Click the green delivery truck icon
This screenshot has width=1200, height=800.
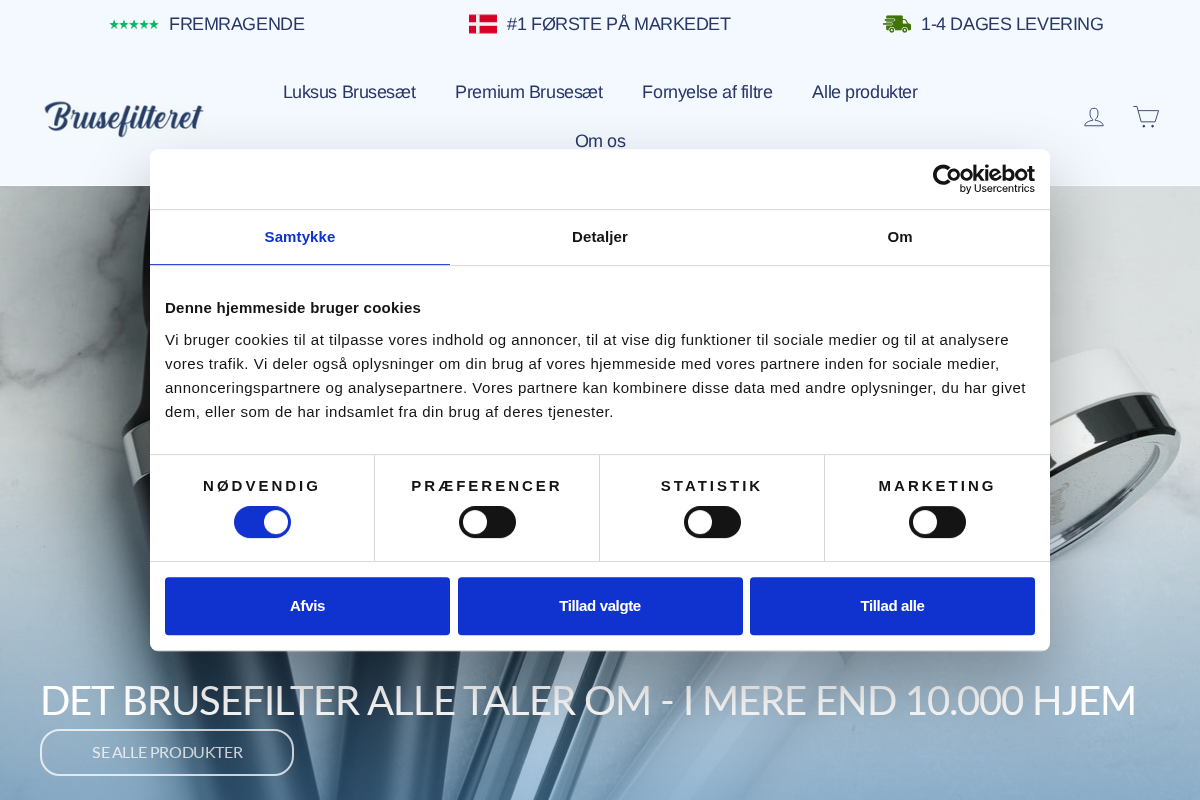click(897, 23)
